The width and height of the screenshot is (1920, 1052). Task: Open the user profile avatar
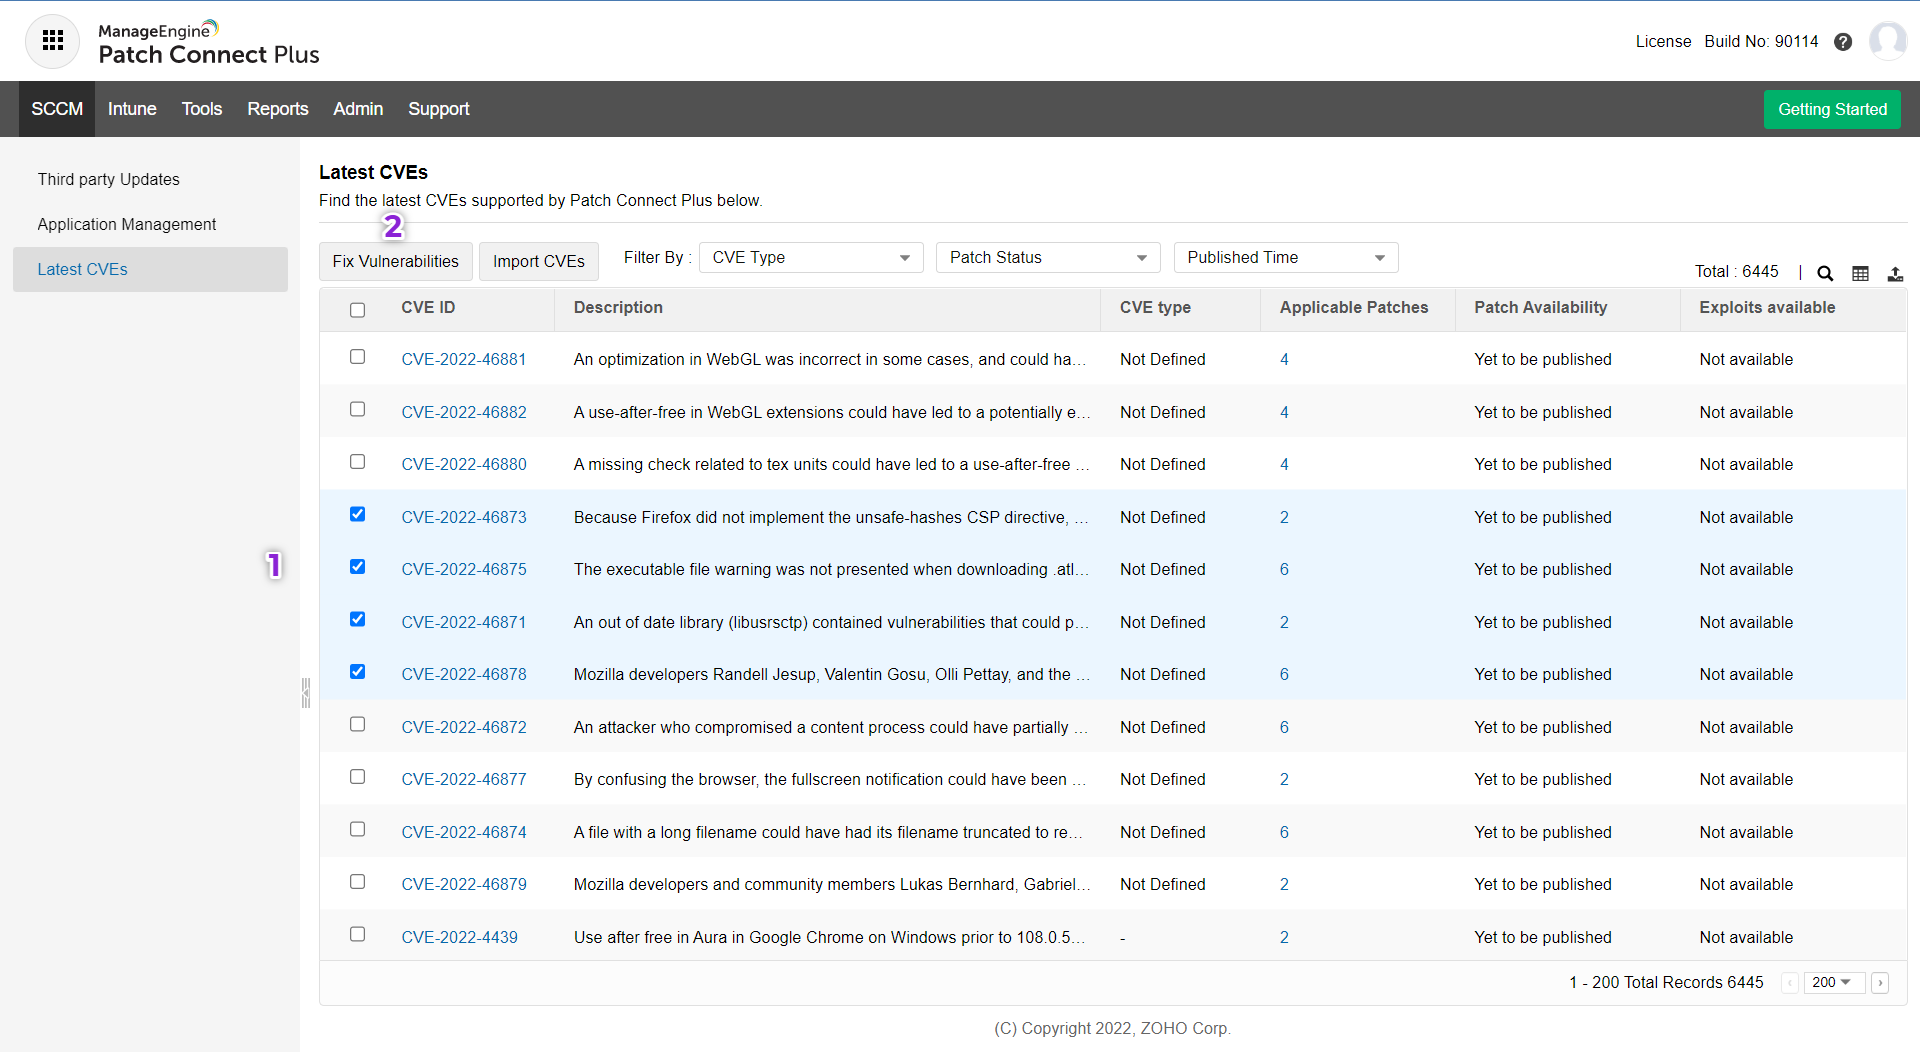click(x=1887, y=41)
